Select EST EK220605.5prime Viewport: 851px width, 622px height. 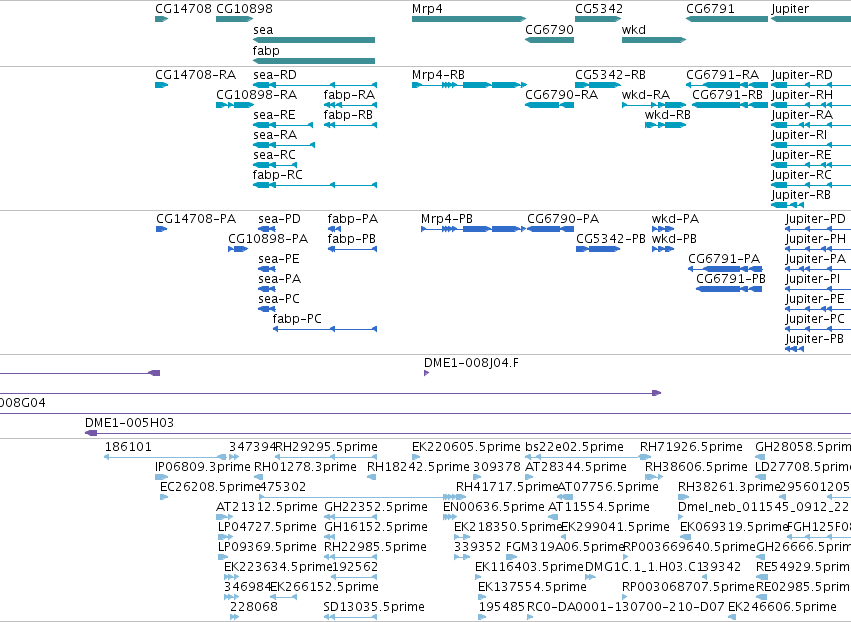point(416,457)
